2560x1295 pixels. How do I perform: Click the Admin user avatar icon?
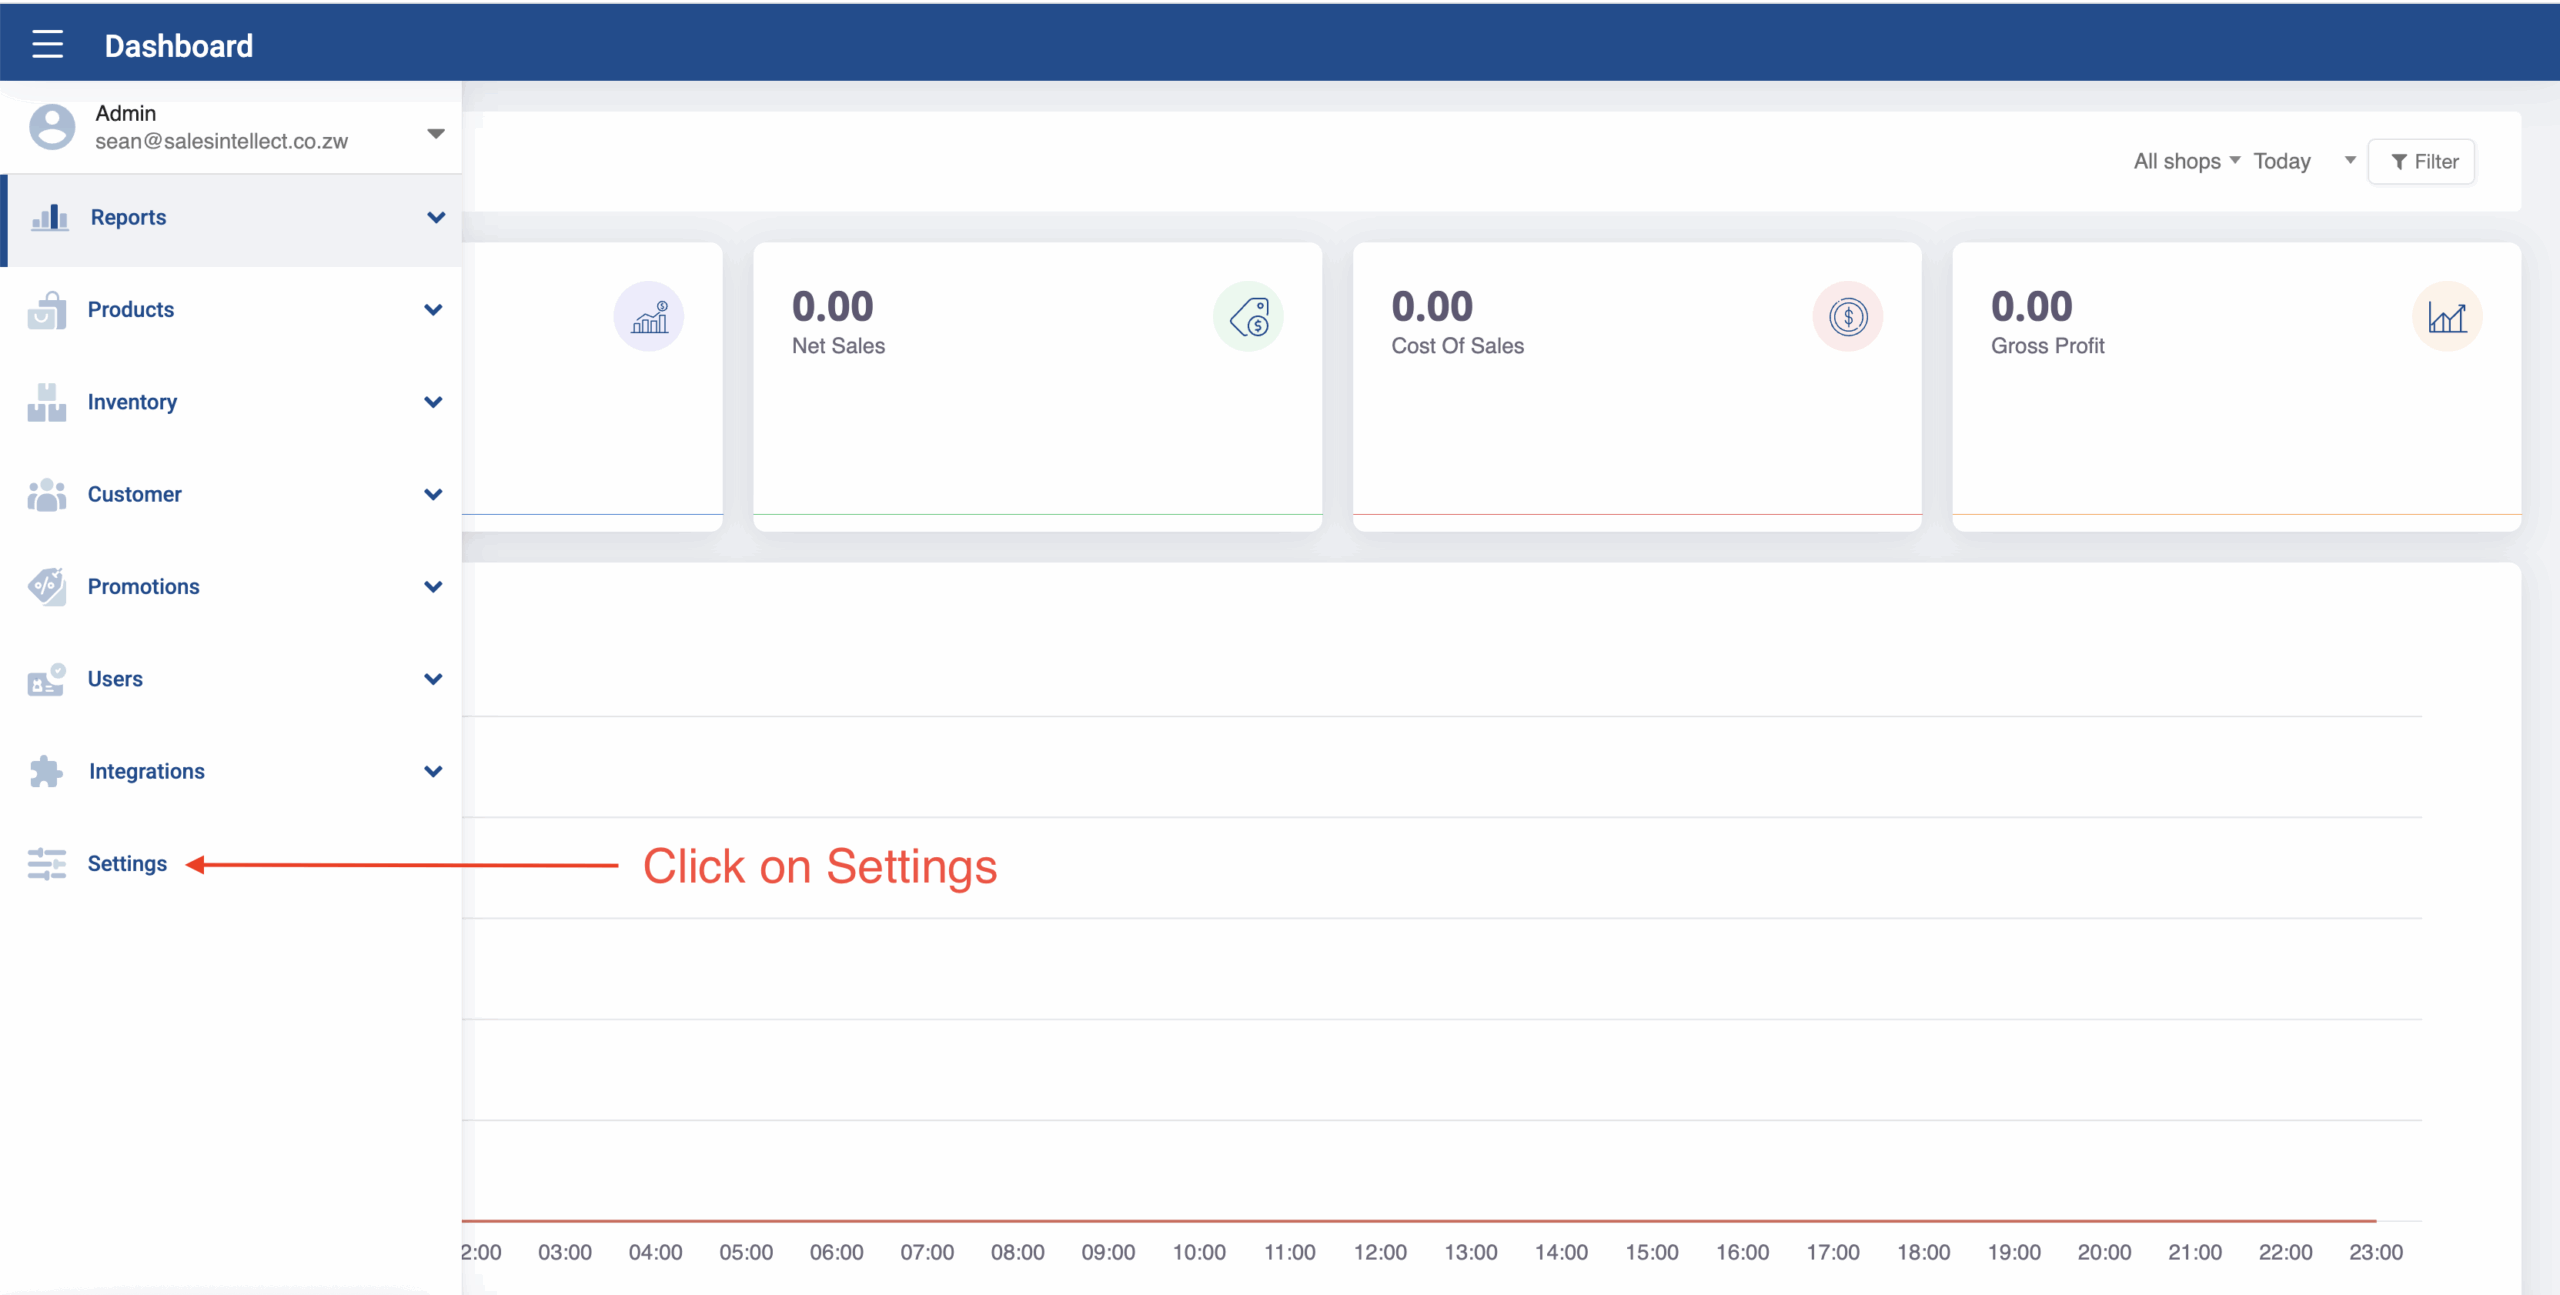click(52, 128)
